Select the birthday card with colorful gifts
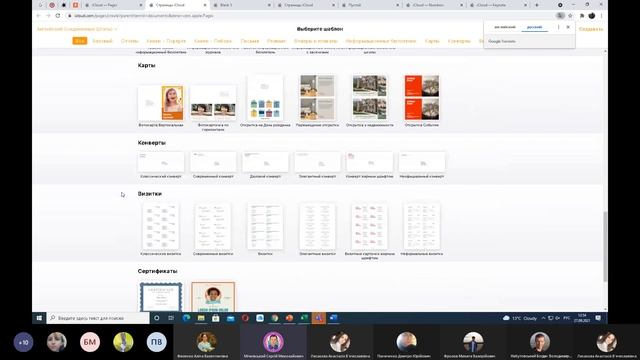The height and width of the screenshot is (360, 640). click(x=265, y=98)
